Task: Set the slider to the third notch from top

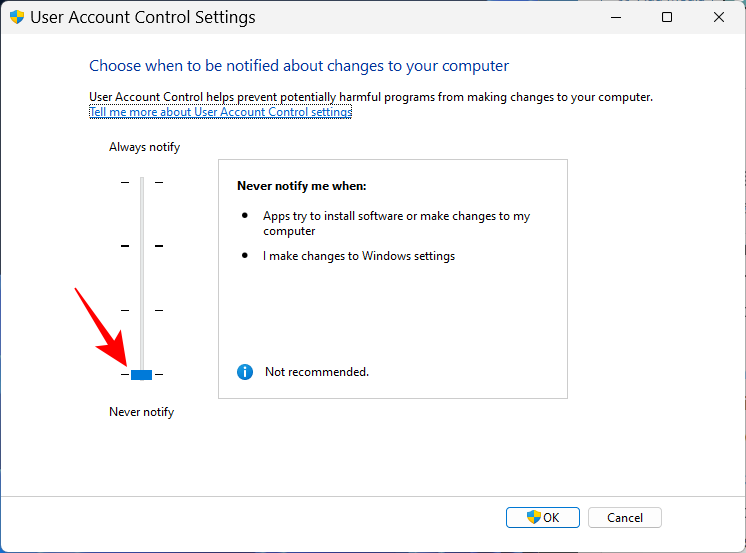Action: (x=142, y=310)
